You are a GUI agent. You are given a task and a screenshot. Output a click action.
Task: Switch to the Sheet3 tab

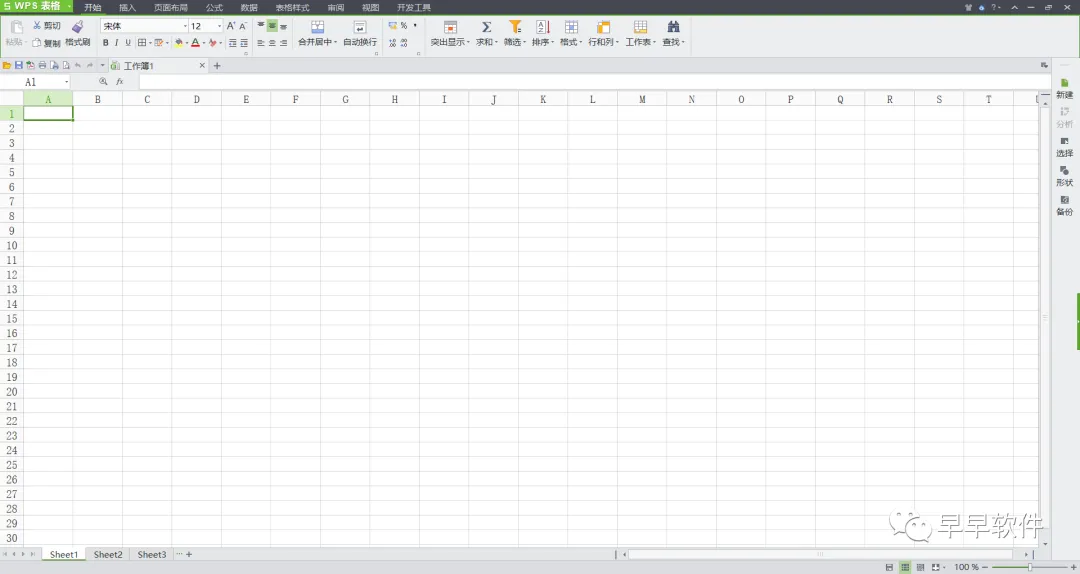(x=152, y=554)
